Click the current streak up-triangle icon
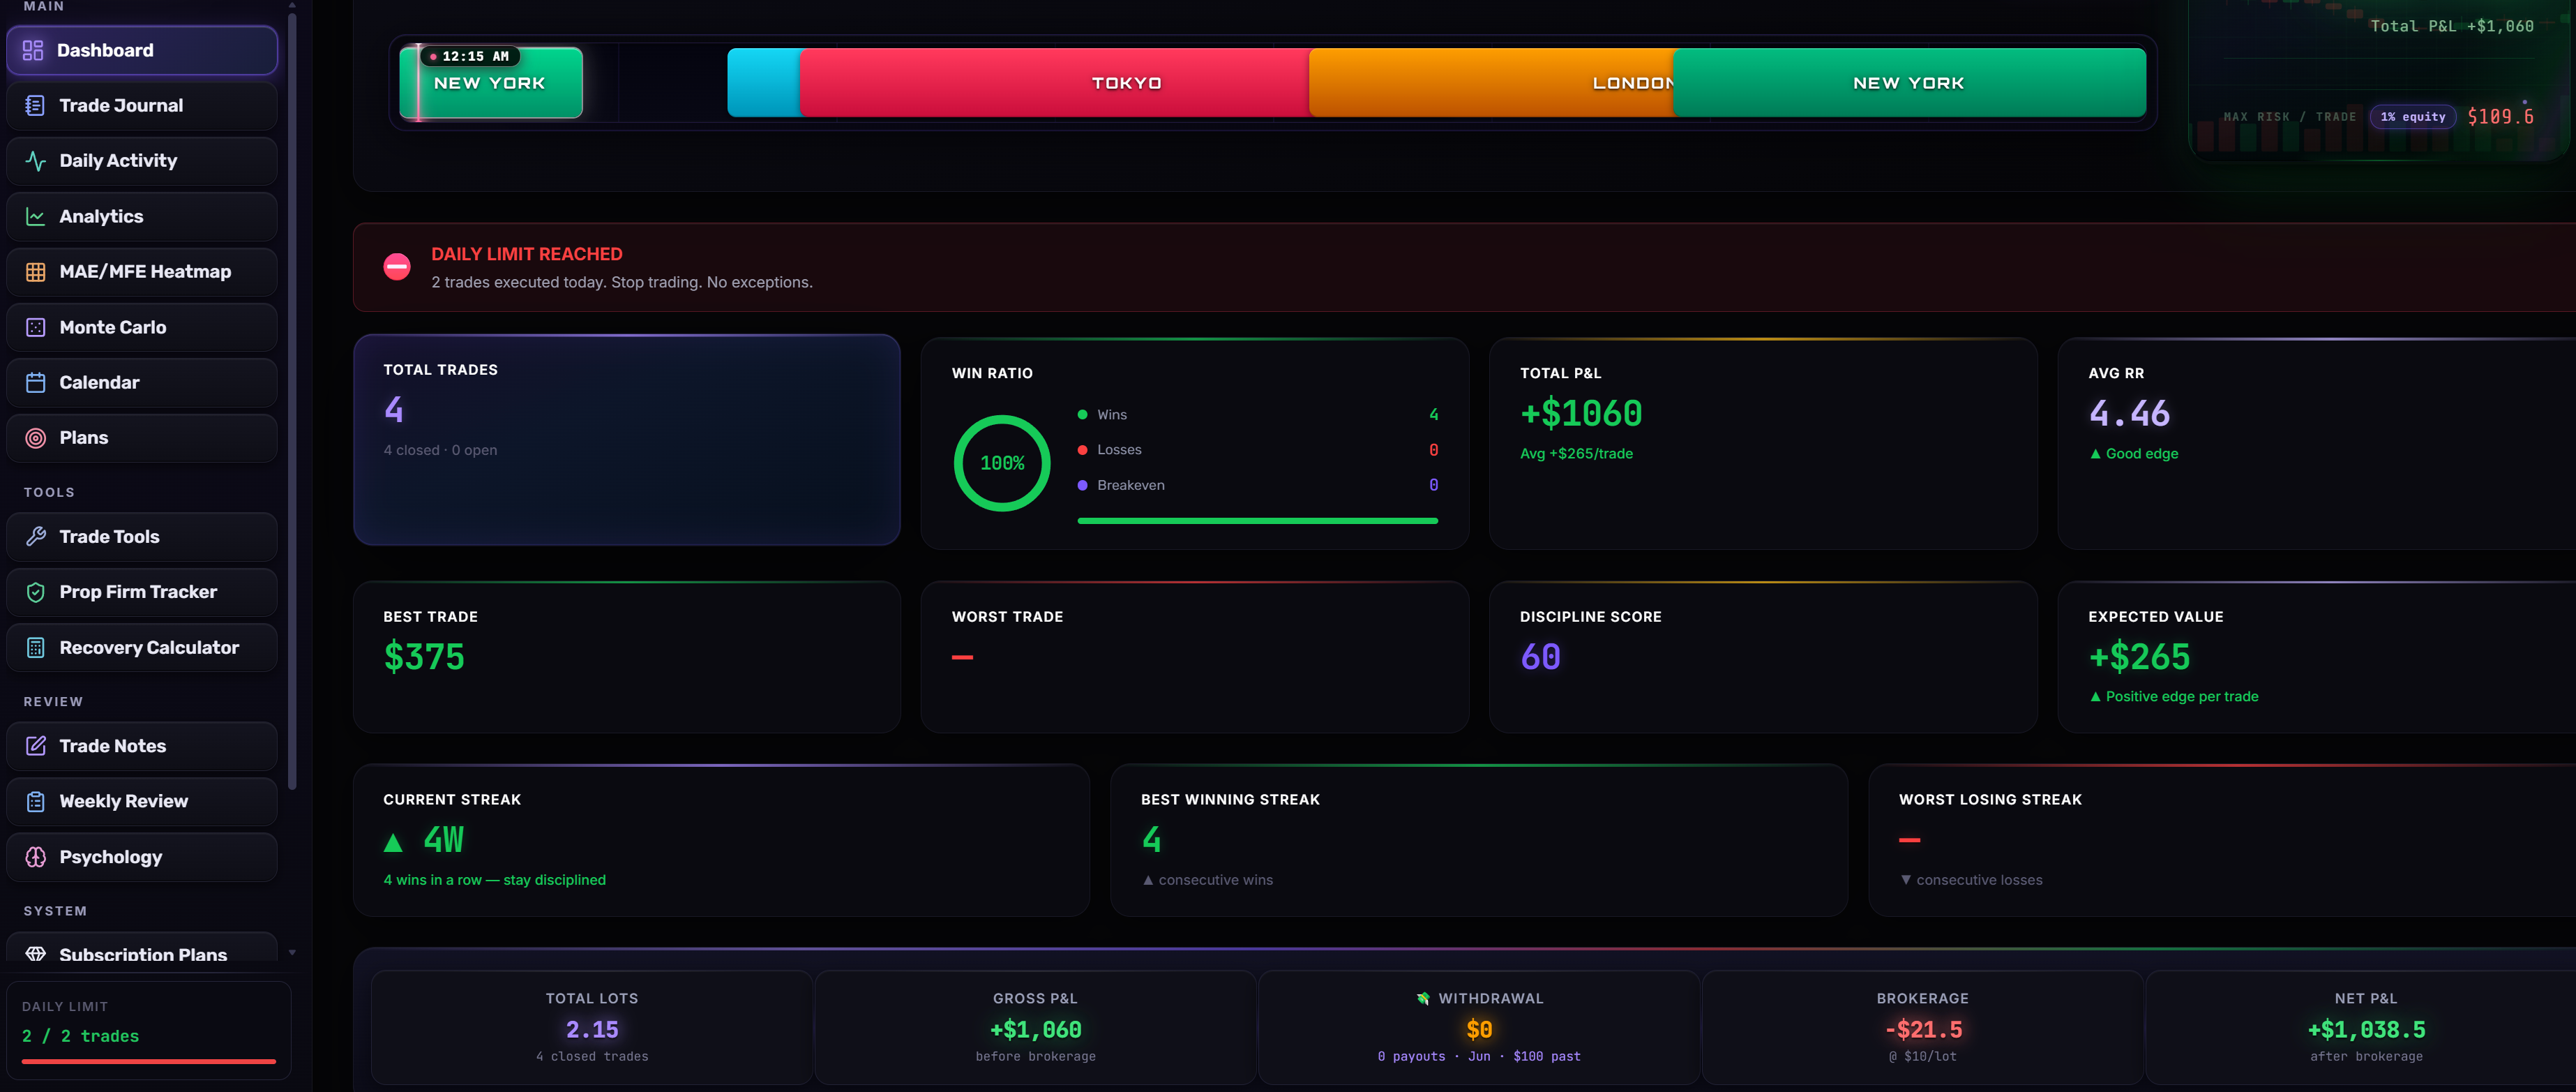The width and height of the screenshot is (2576, 1092). click(393, 843)
